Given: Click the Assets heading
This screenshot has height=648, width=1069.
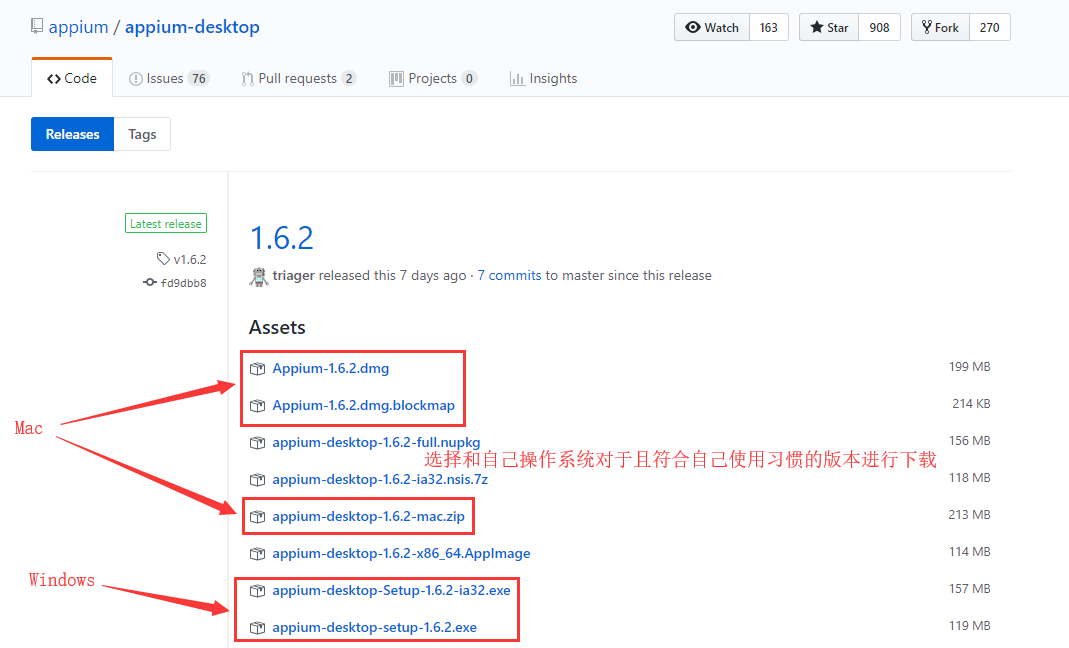Looking at the screenshot, I should pos(277,327).
